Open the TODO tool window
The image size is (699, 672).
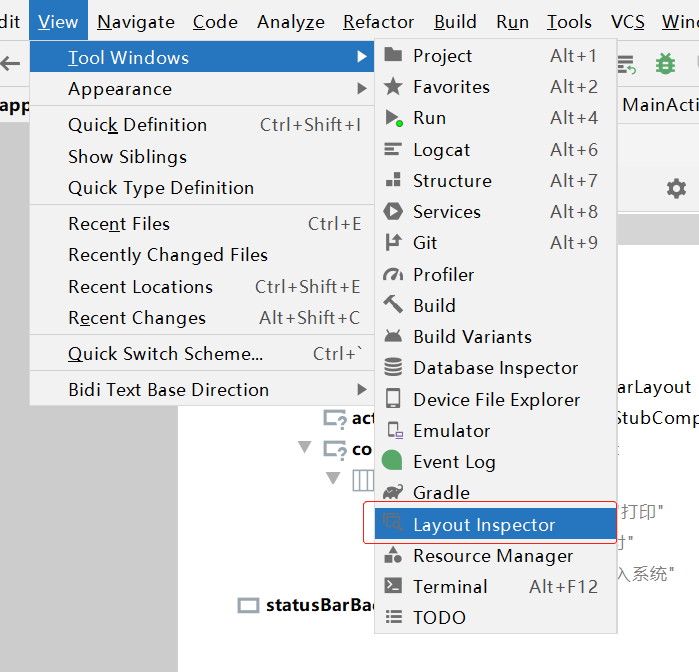coord(495,618)
